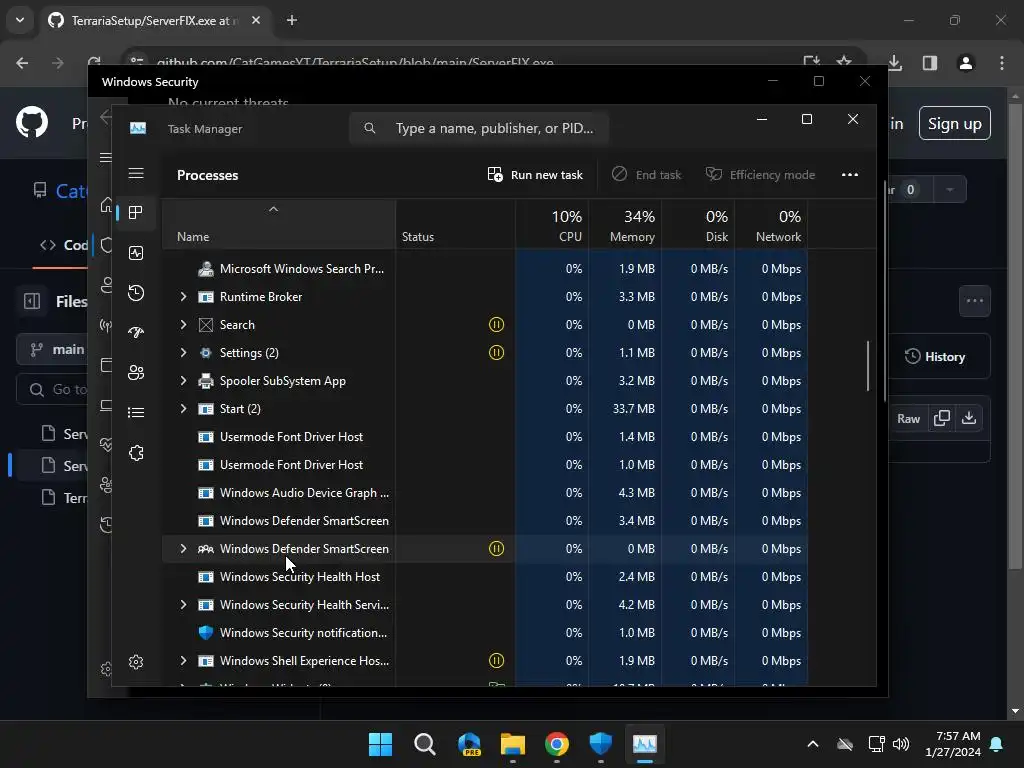Download raw file icon on GitHub
Viewport: 1024px width, 768px height.
(969, 418)
